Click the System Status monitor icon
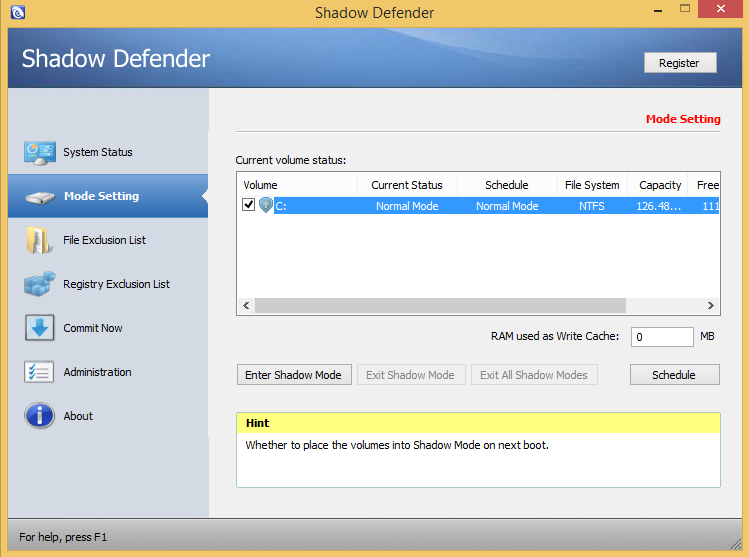Image resolution: width=749 pixels, height=557 pixels. pyautogui.click(x=40, y=153)
